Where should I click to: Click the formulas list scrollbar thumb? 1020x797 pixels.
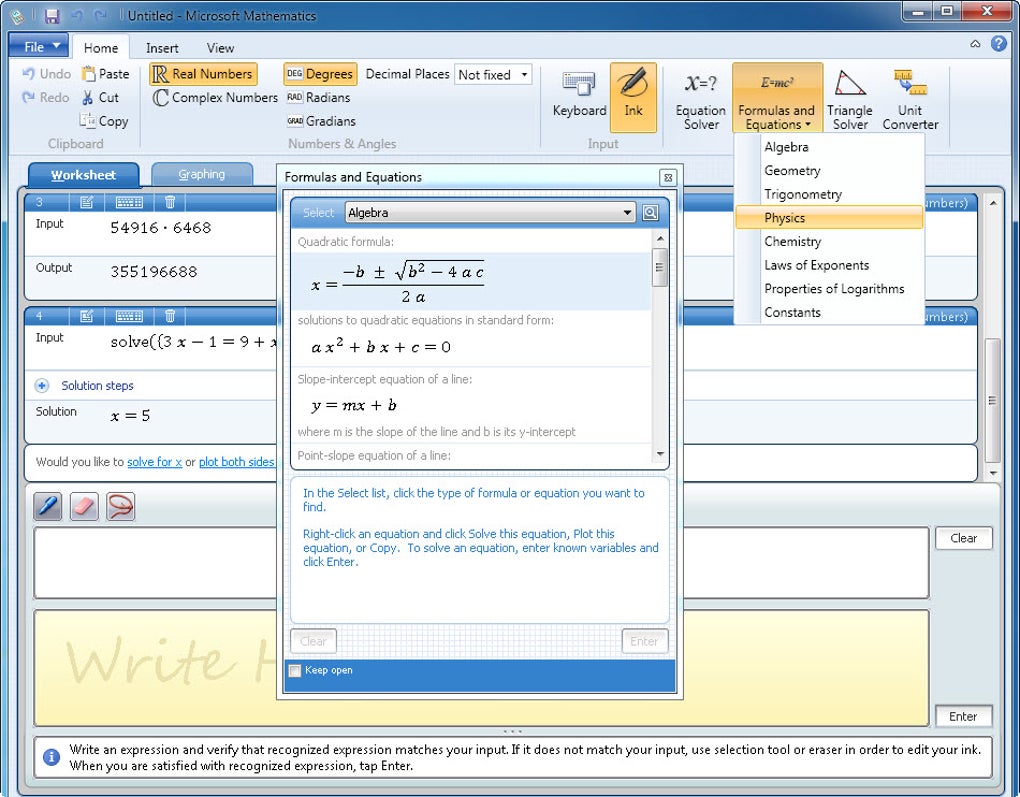click(660, 267)
